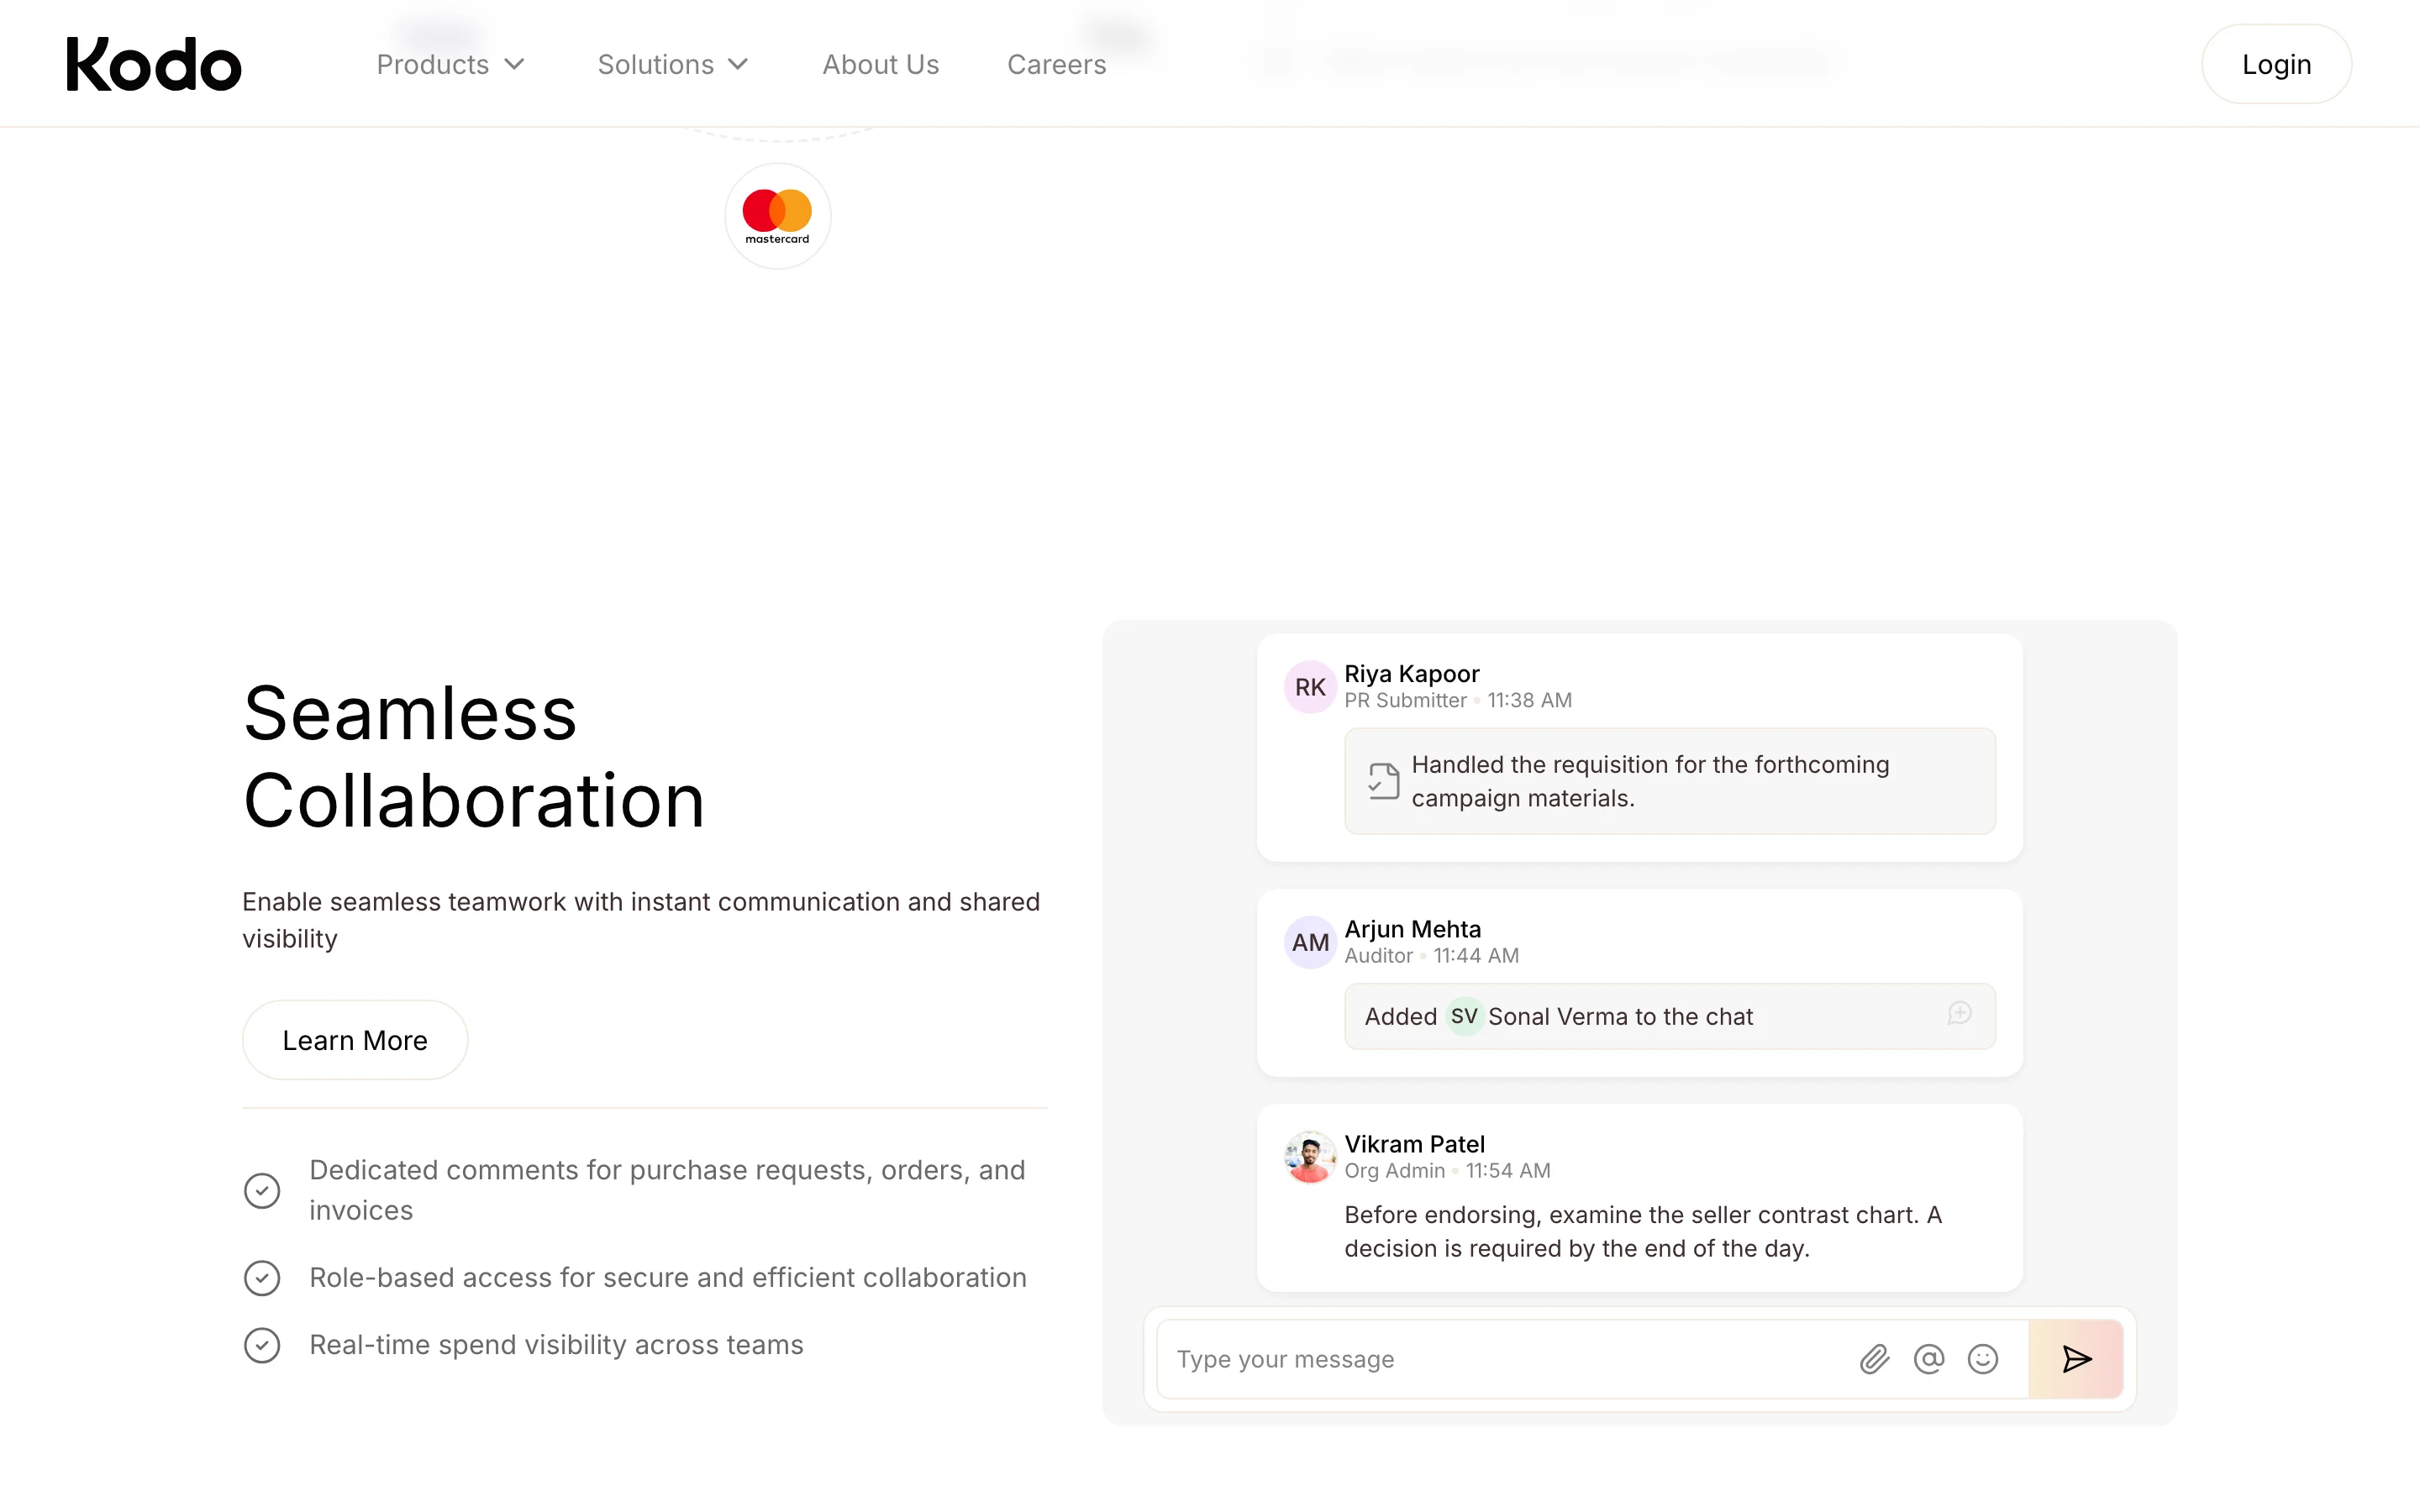Viewport: 2420px width, 1512px height.
Task: Click "Sonal Verma to the chat" text
Action: point(1620,1016)
